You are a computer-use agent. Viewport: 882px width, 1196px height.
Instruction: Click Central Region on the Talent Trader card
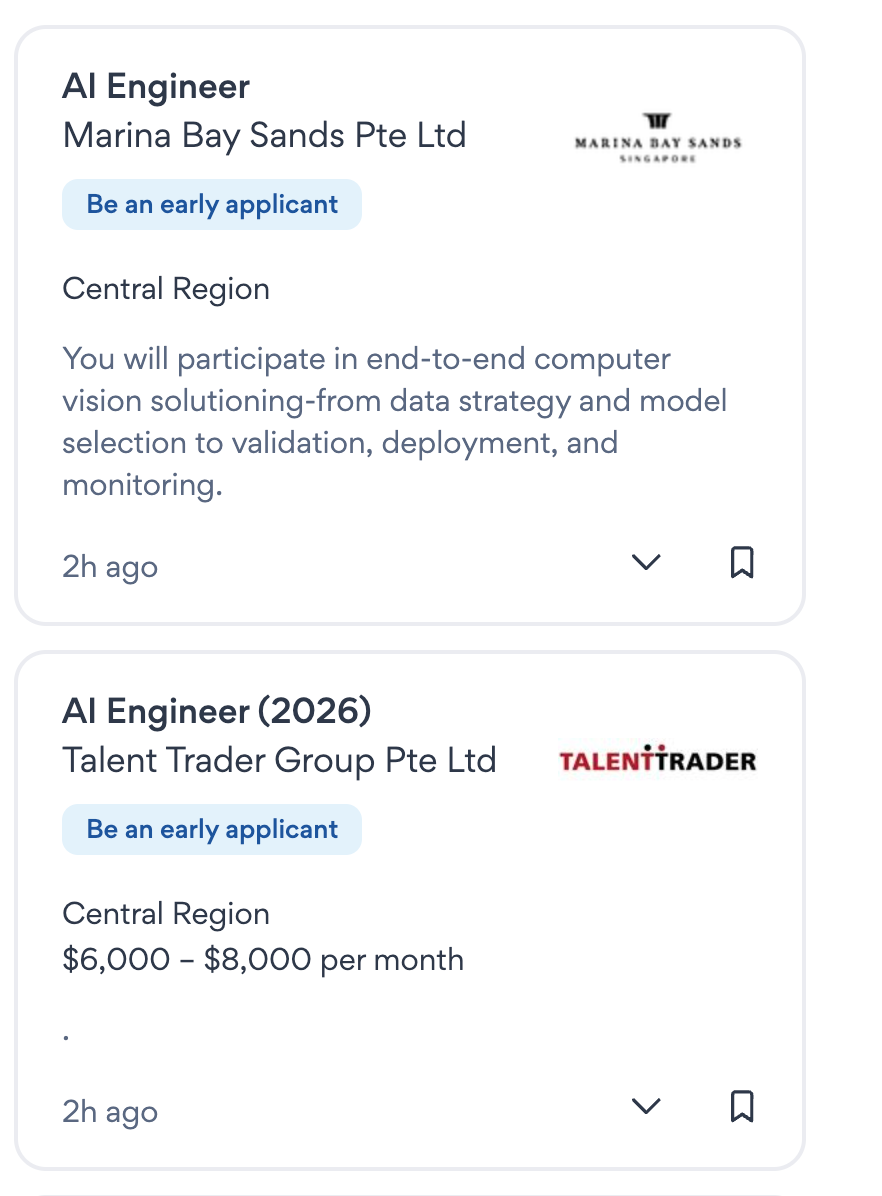click(x=166, y=914)
